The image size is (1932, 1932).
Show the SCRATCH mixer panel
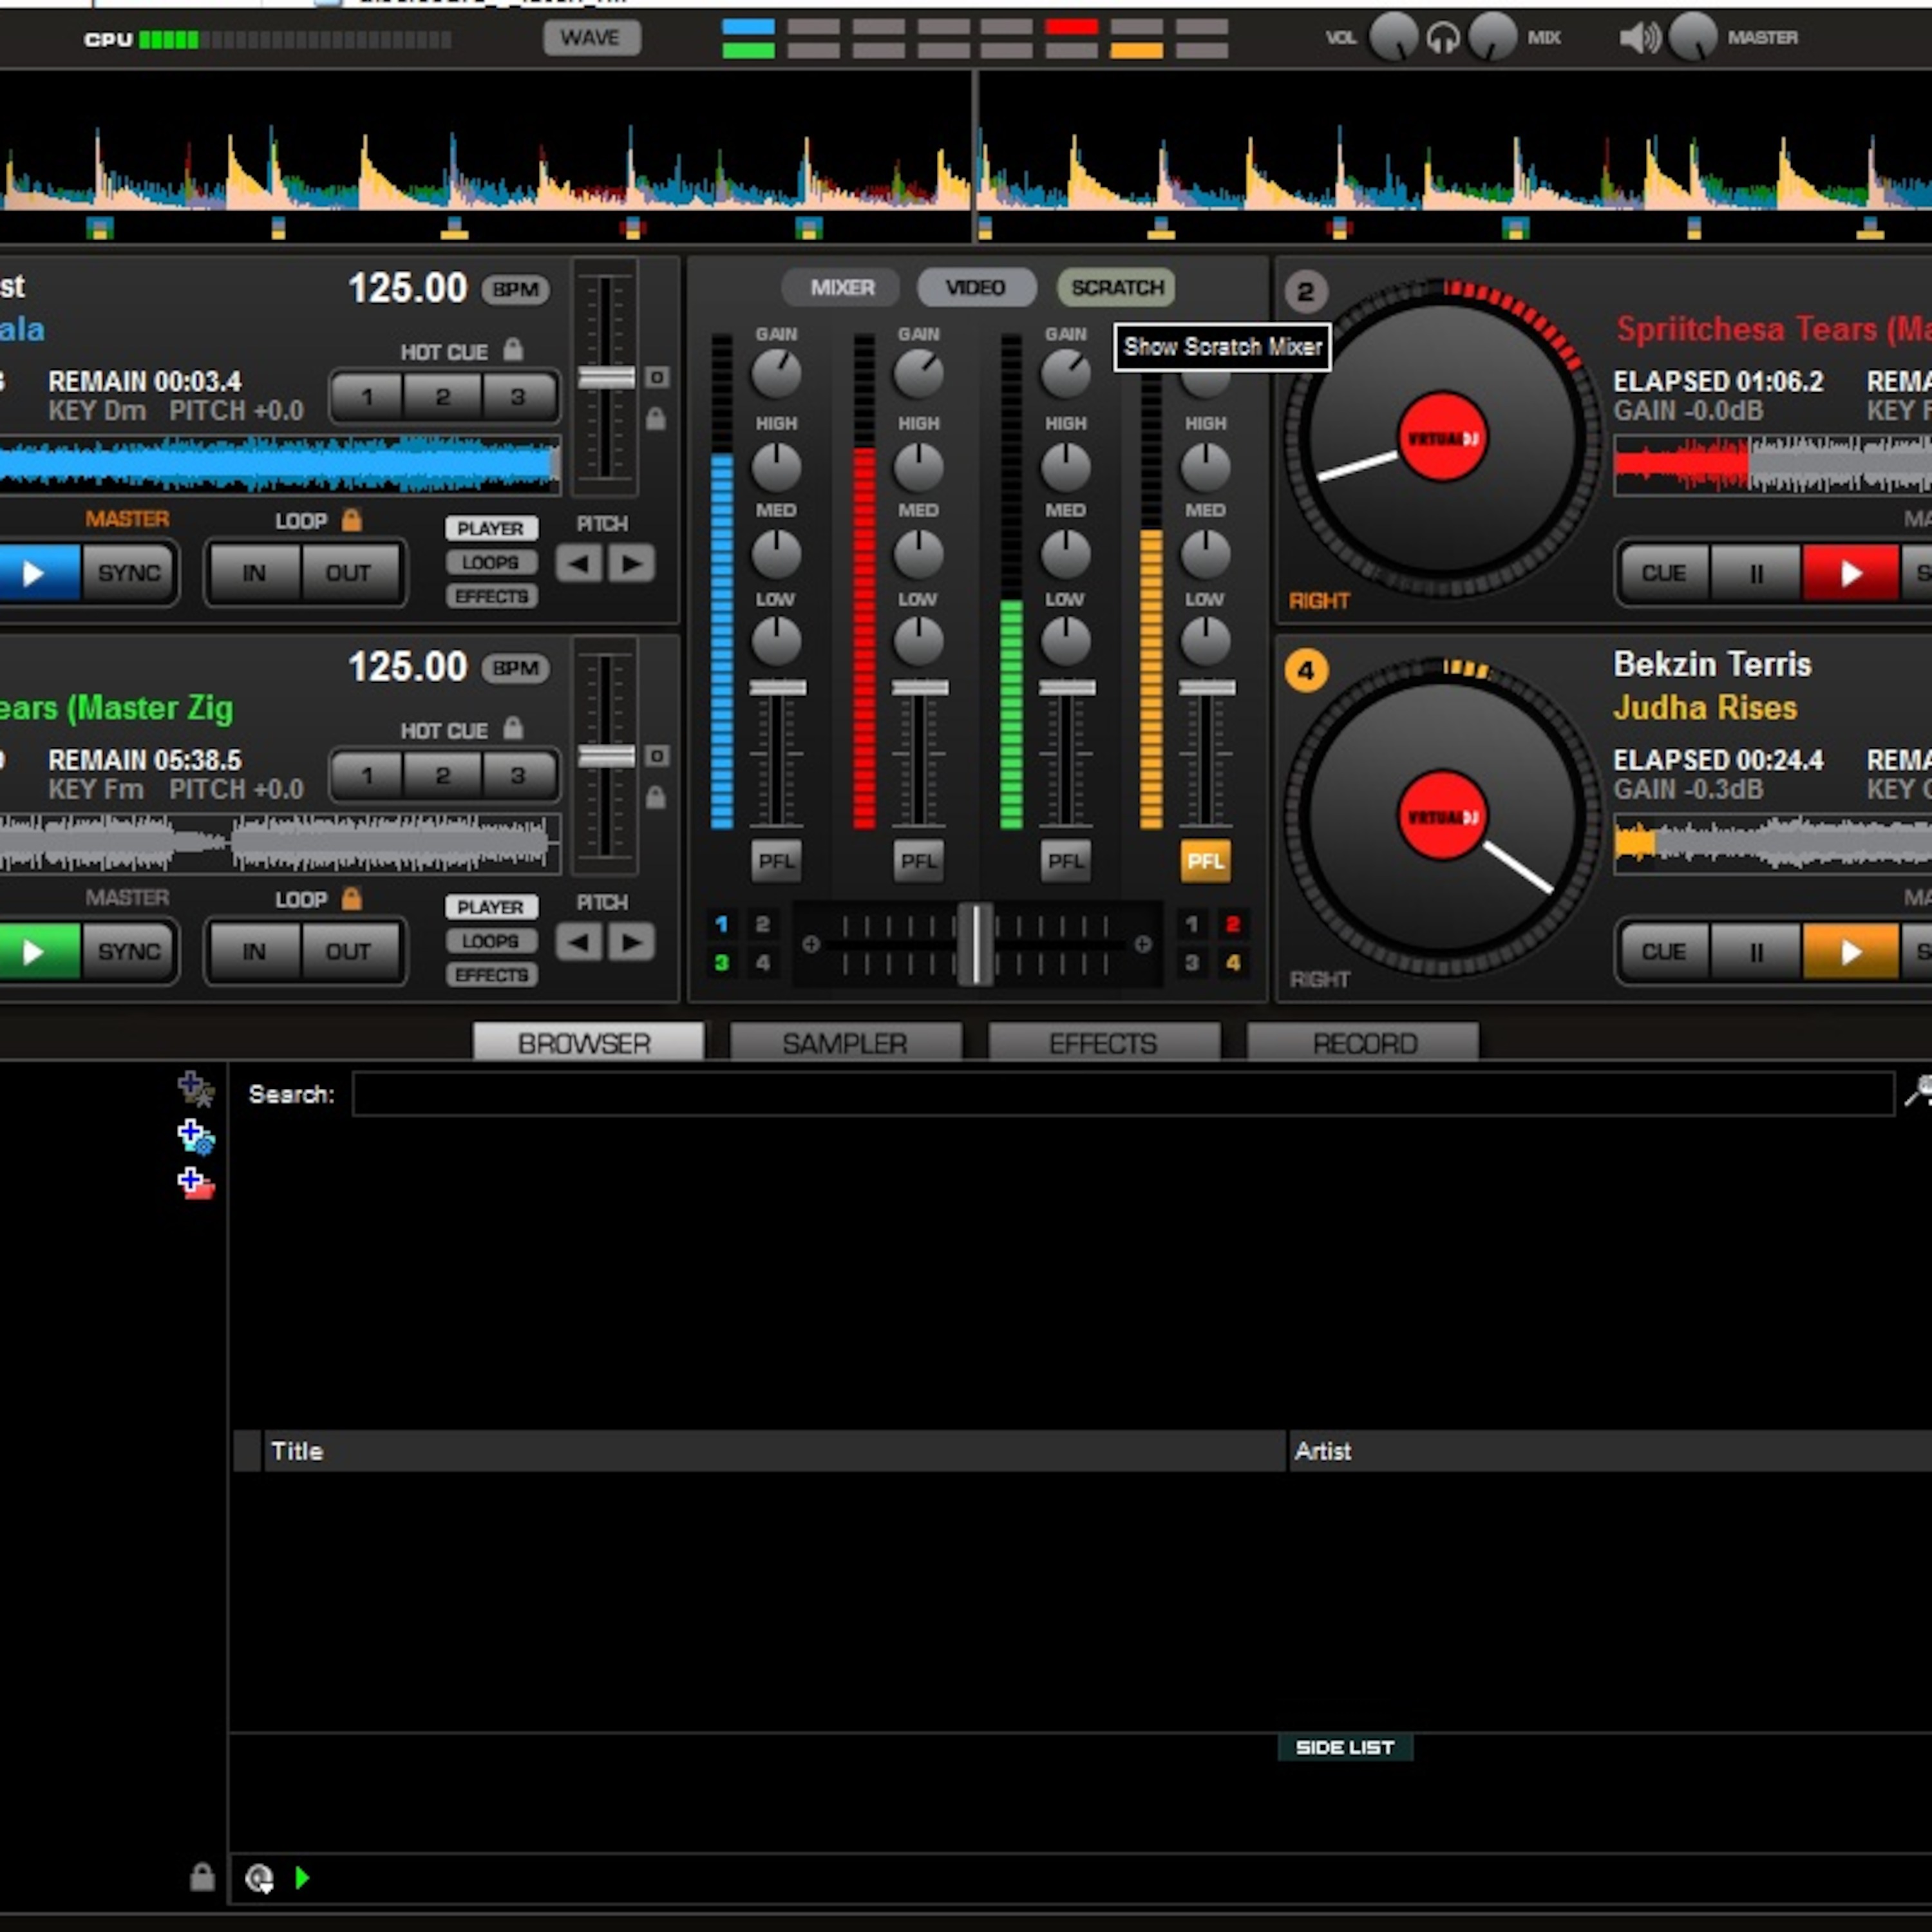pos(1117,288)
